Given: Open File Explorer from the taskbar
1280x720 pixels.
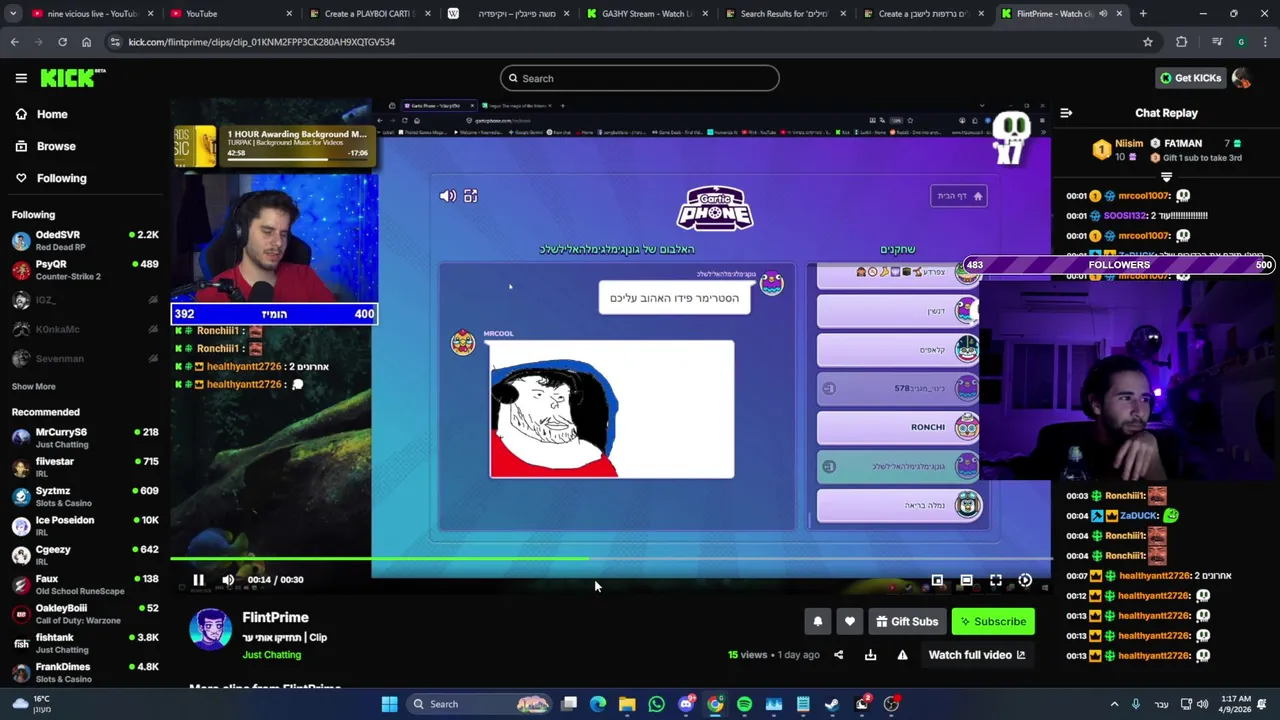Looking at the screenshot, I should (627, 704).
